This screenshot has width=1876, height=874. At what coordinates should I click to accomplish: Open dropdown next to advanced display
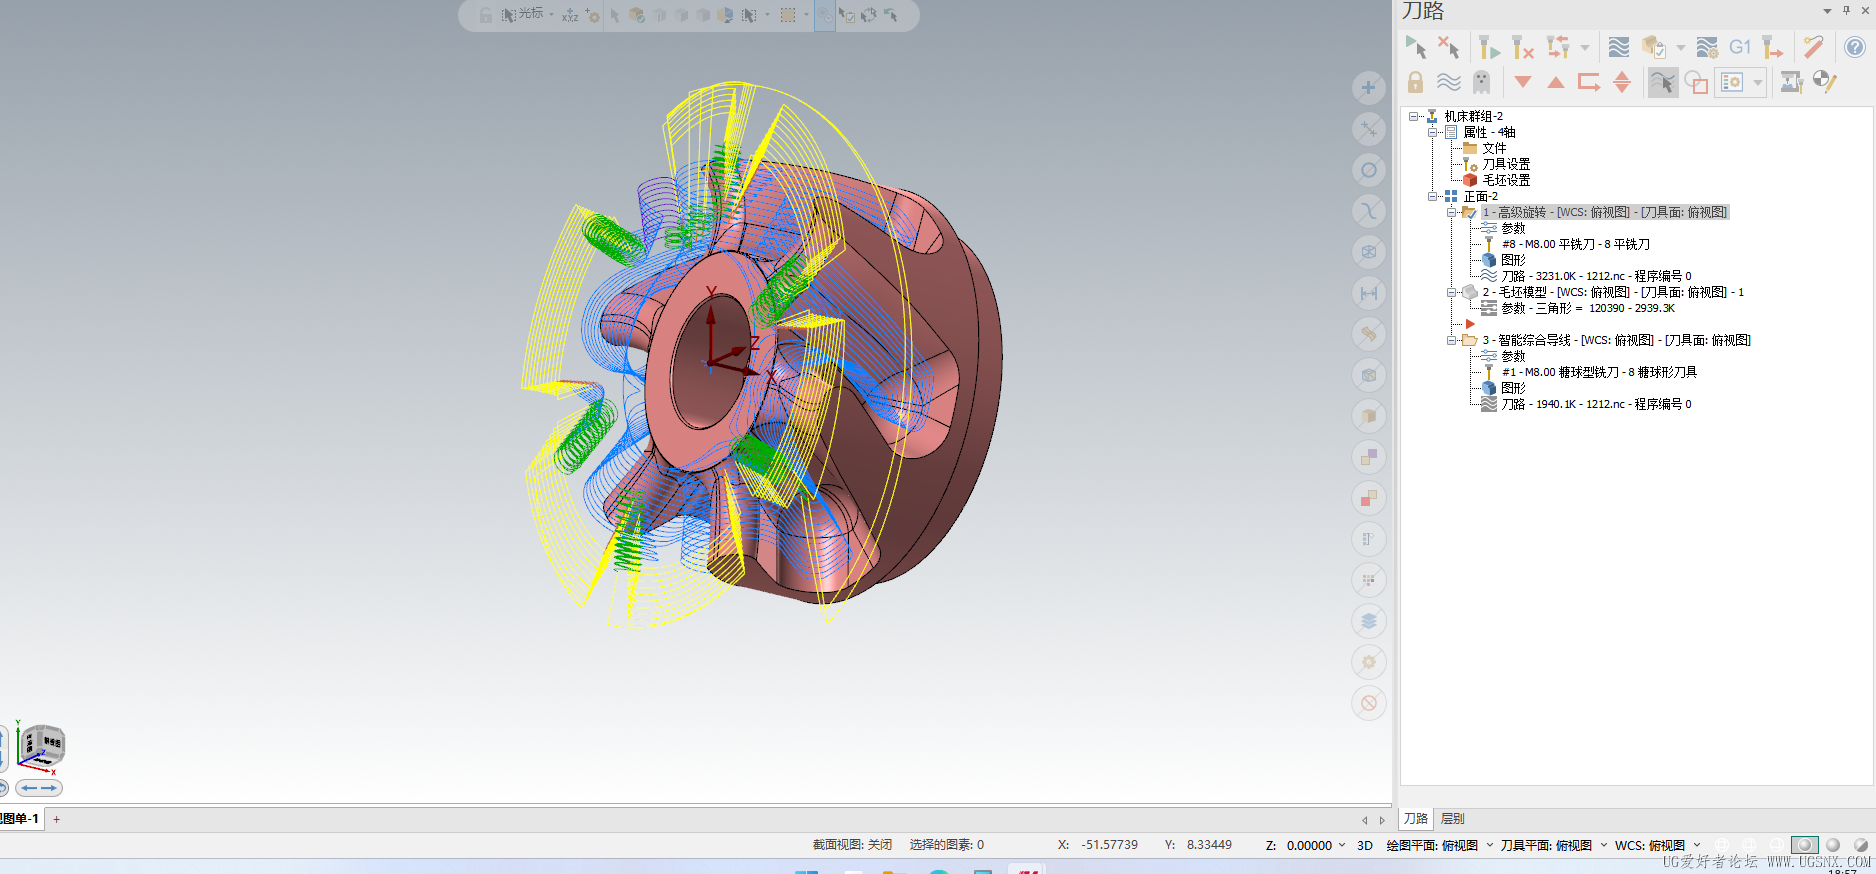click(x=1758, y=82)
